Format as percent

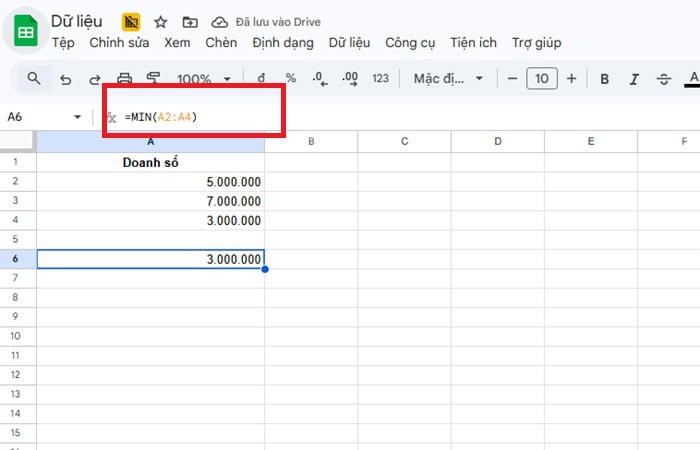click(x=290, y=78)
